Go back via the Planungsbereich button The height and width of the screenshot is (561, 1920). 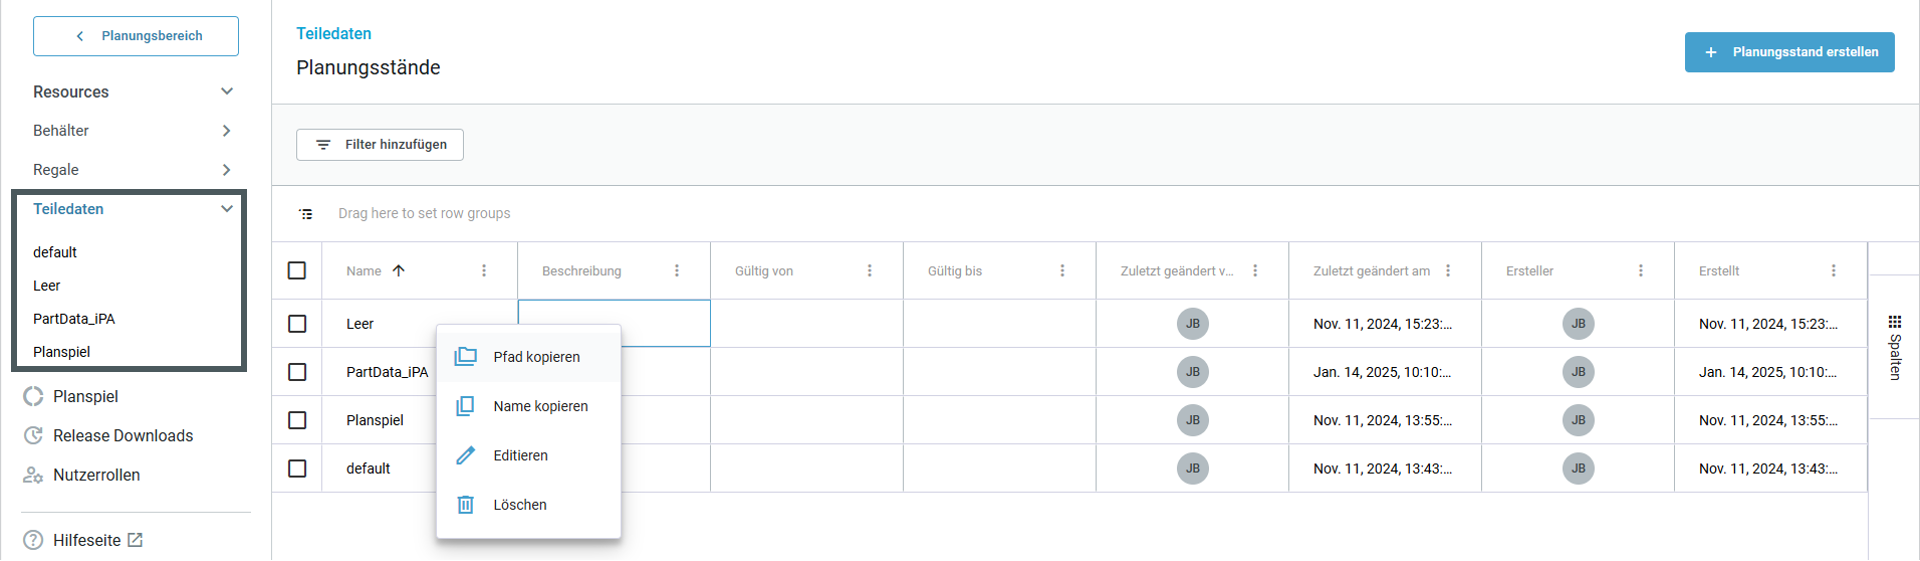(136, 36)
